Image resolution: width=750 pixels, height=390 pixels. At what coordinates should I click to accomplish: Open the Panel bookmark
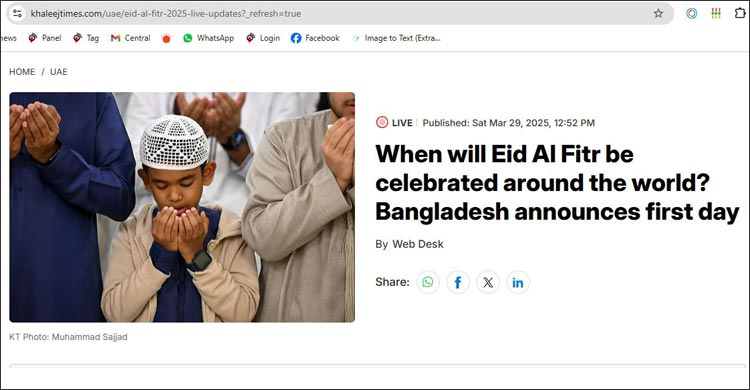pos(44,38)
